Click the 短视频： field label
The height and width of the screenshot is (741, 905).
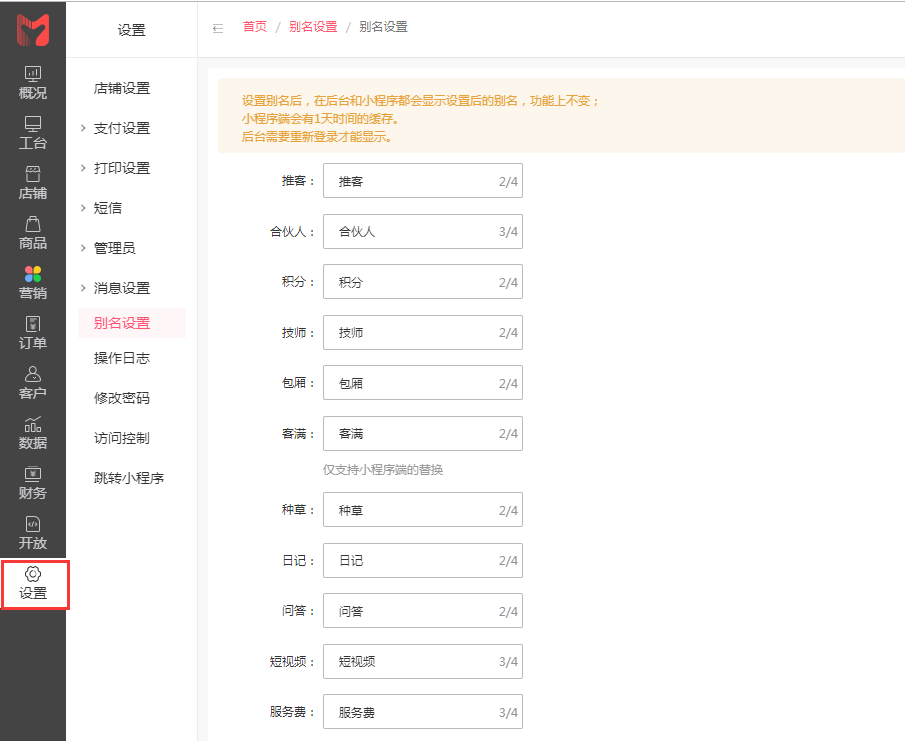(x=293, y=661)
